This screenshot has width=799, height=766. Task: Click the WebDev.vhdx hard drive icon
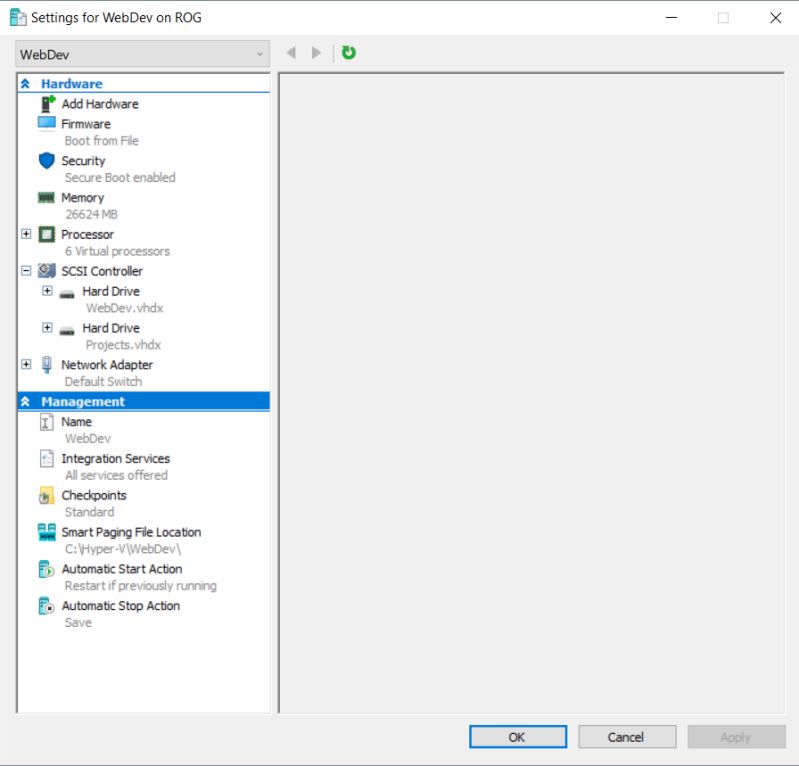pyautogui.click(x=67, y=294)
